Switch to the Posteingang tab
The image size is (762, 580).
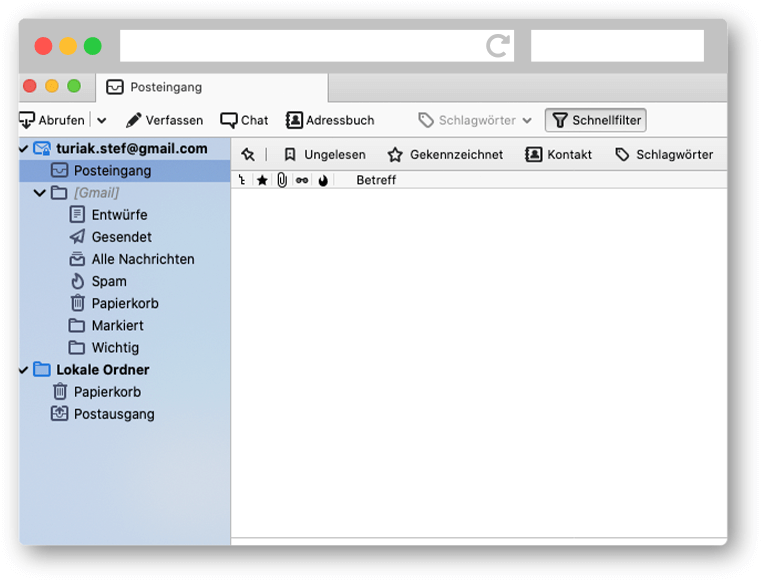click(212, 88)
